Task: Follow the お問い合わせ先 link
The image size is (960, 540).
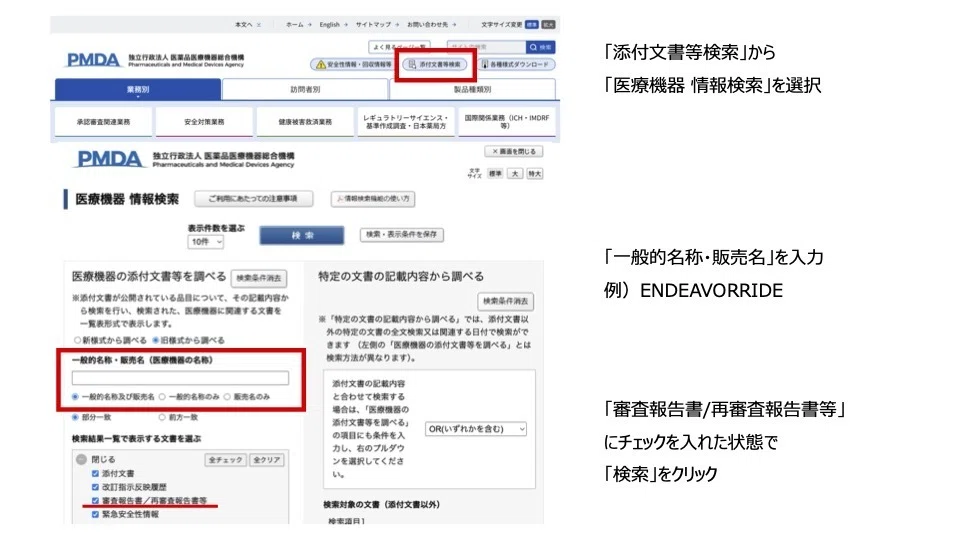Action: pos(432,24)
